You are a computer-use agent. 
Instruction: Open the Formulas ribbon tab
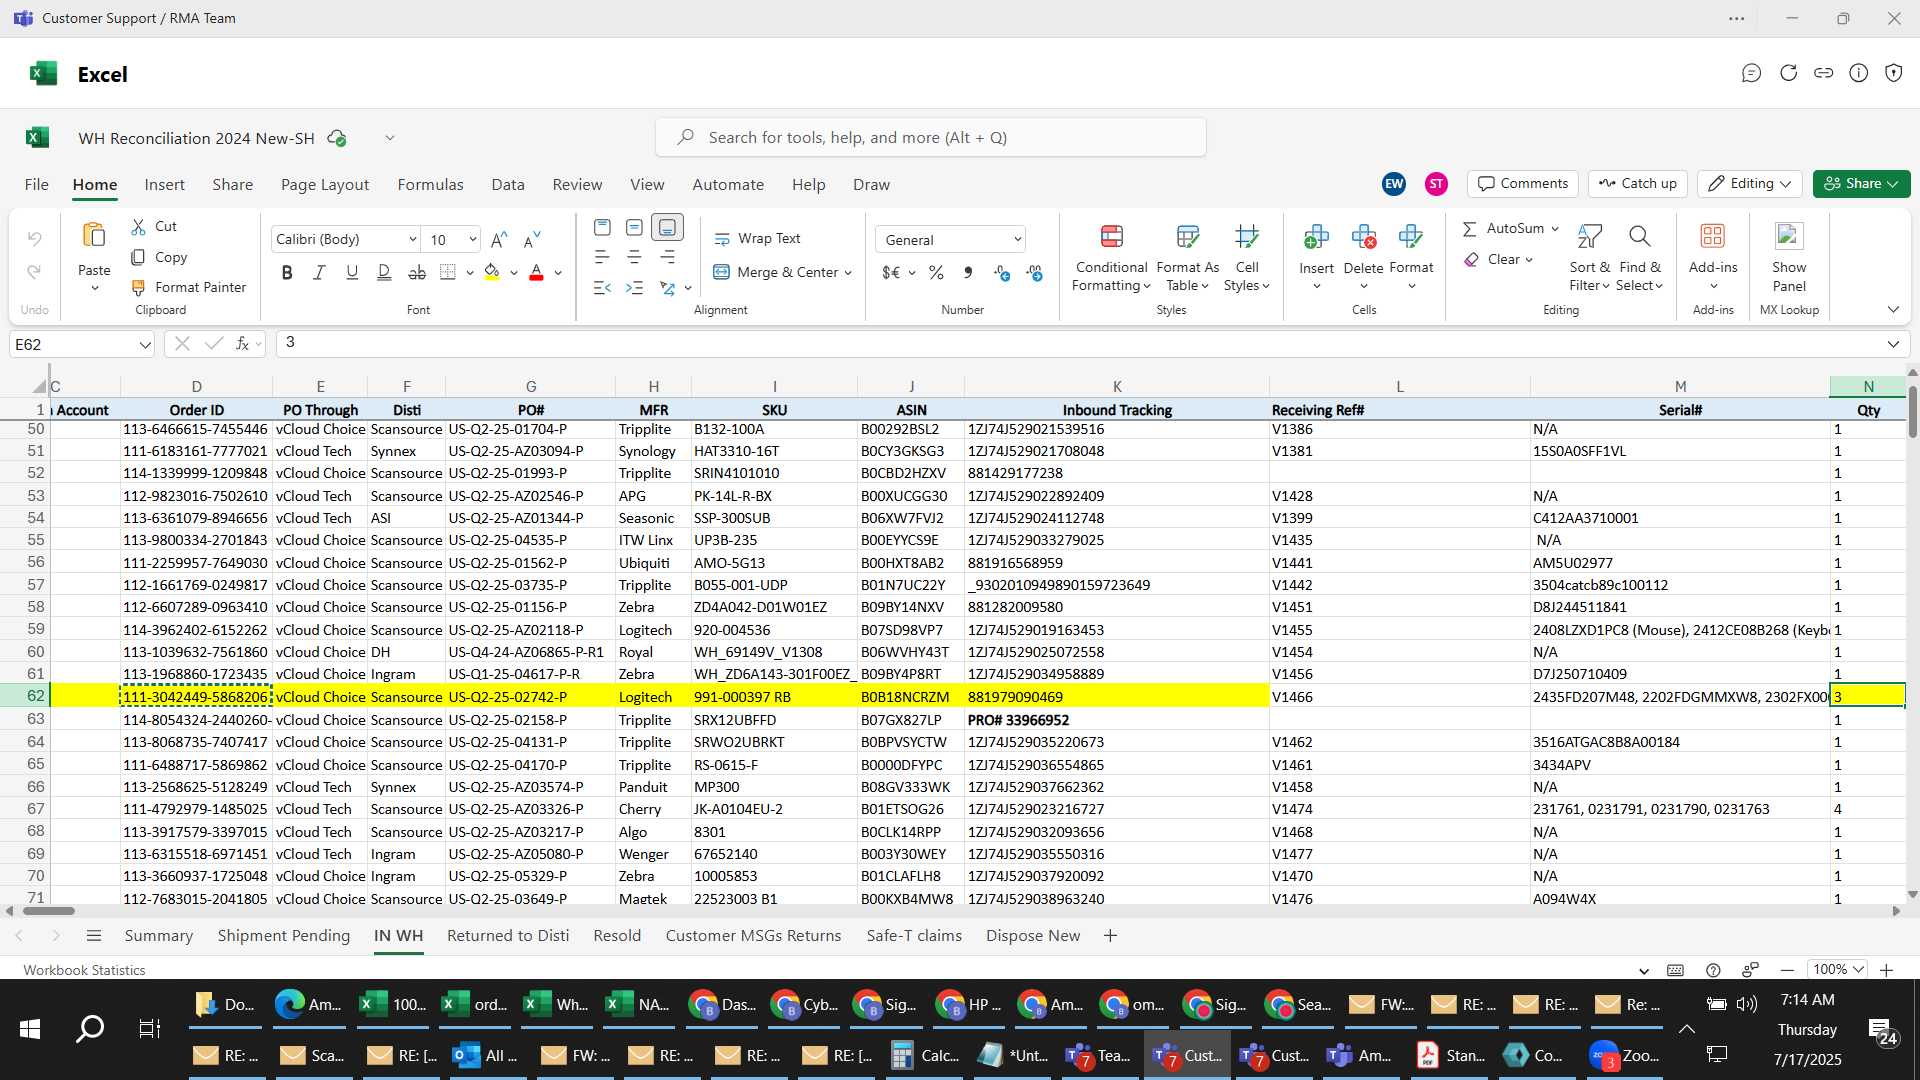pos(430,184)
